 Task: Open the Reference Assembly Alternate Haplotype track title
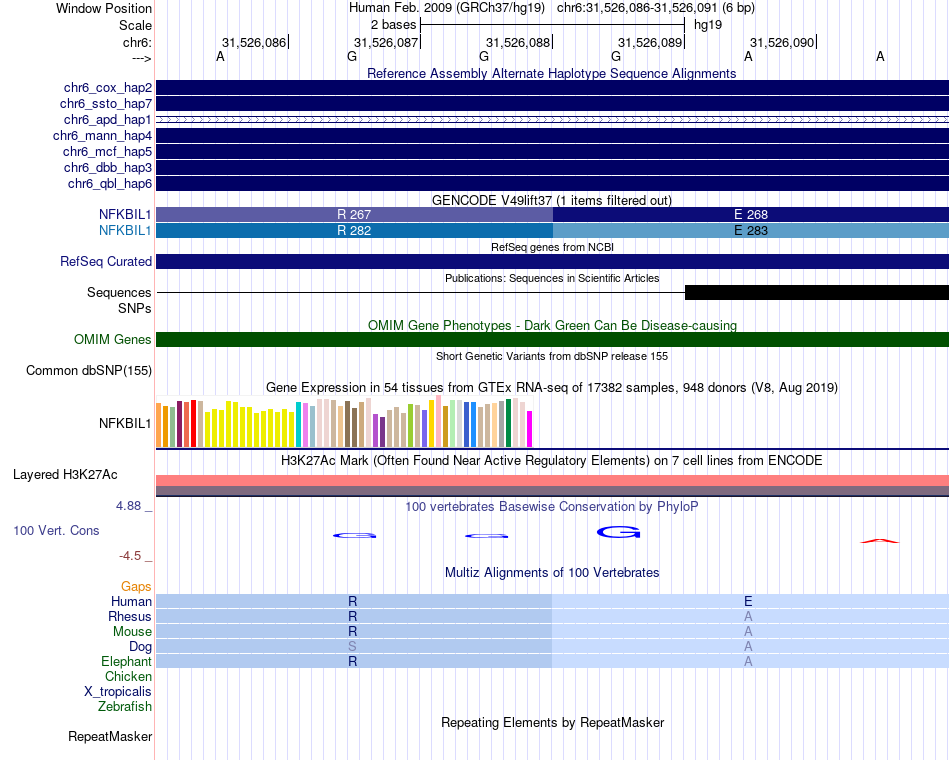point(551,73)
